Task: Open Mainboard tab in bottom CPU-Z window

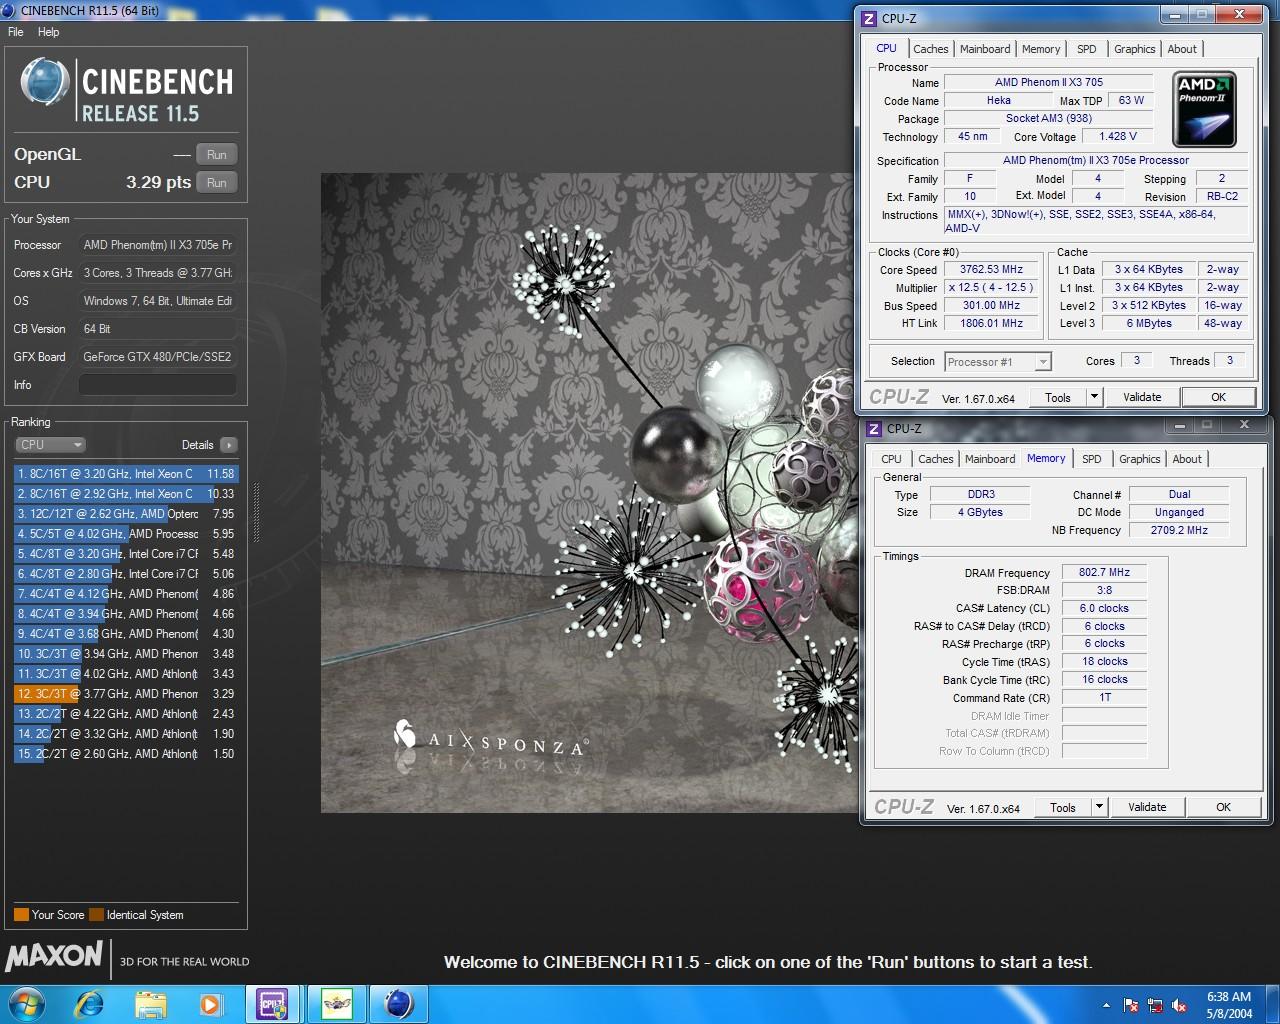Action: [990, 459]
